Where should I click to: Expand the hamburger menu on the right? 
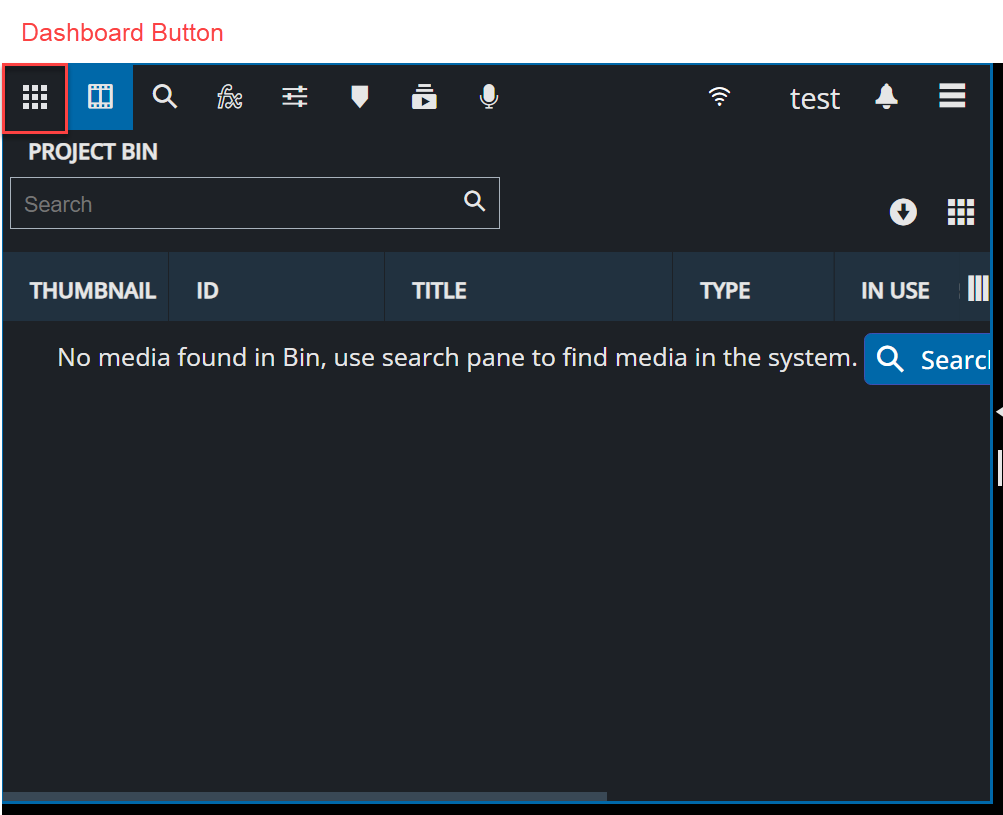[951, 96]
